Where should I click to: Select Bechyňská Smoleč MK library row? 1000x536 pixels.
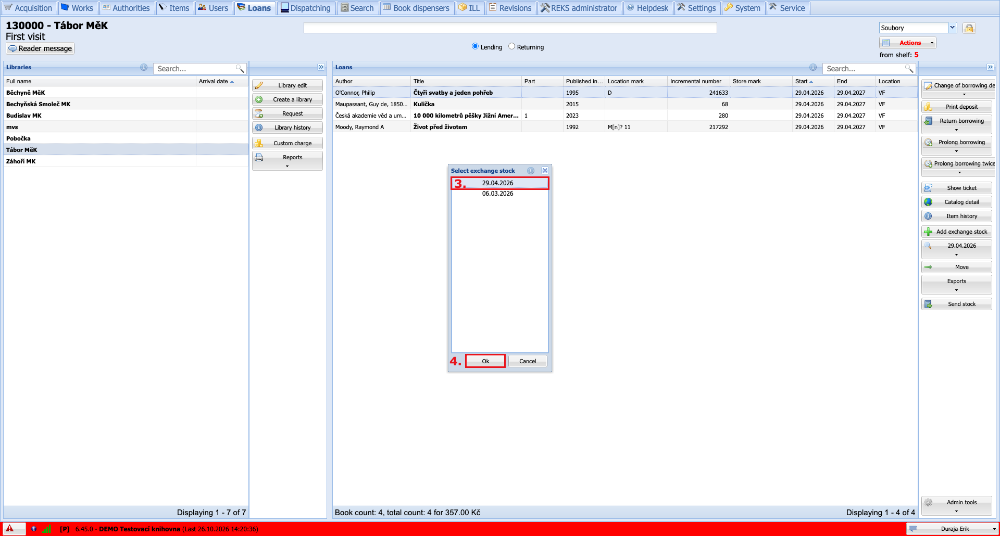pyautogui.click(x=126, y=104)
